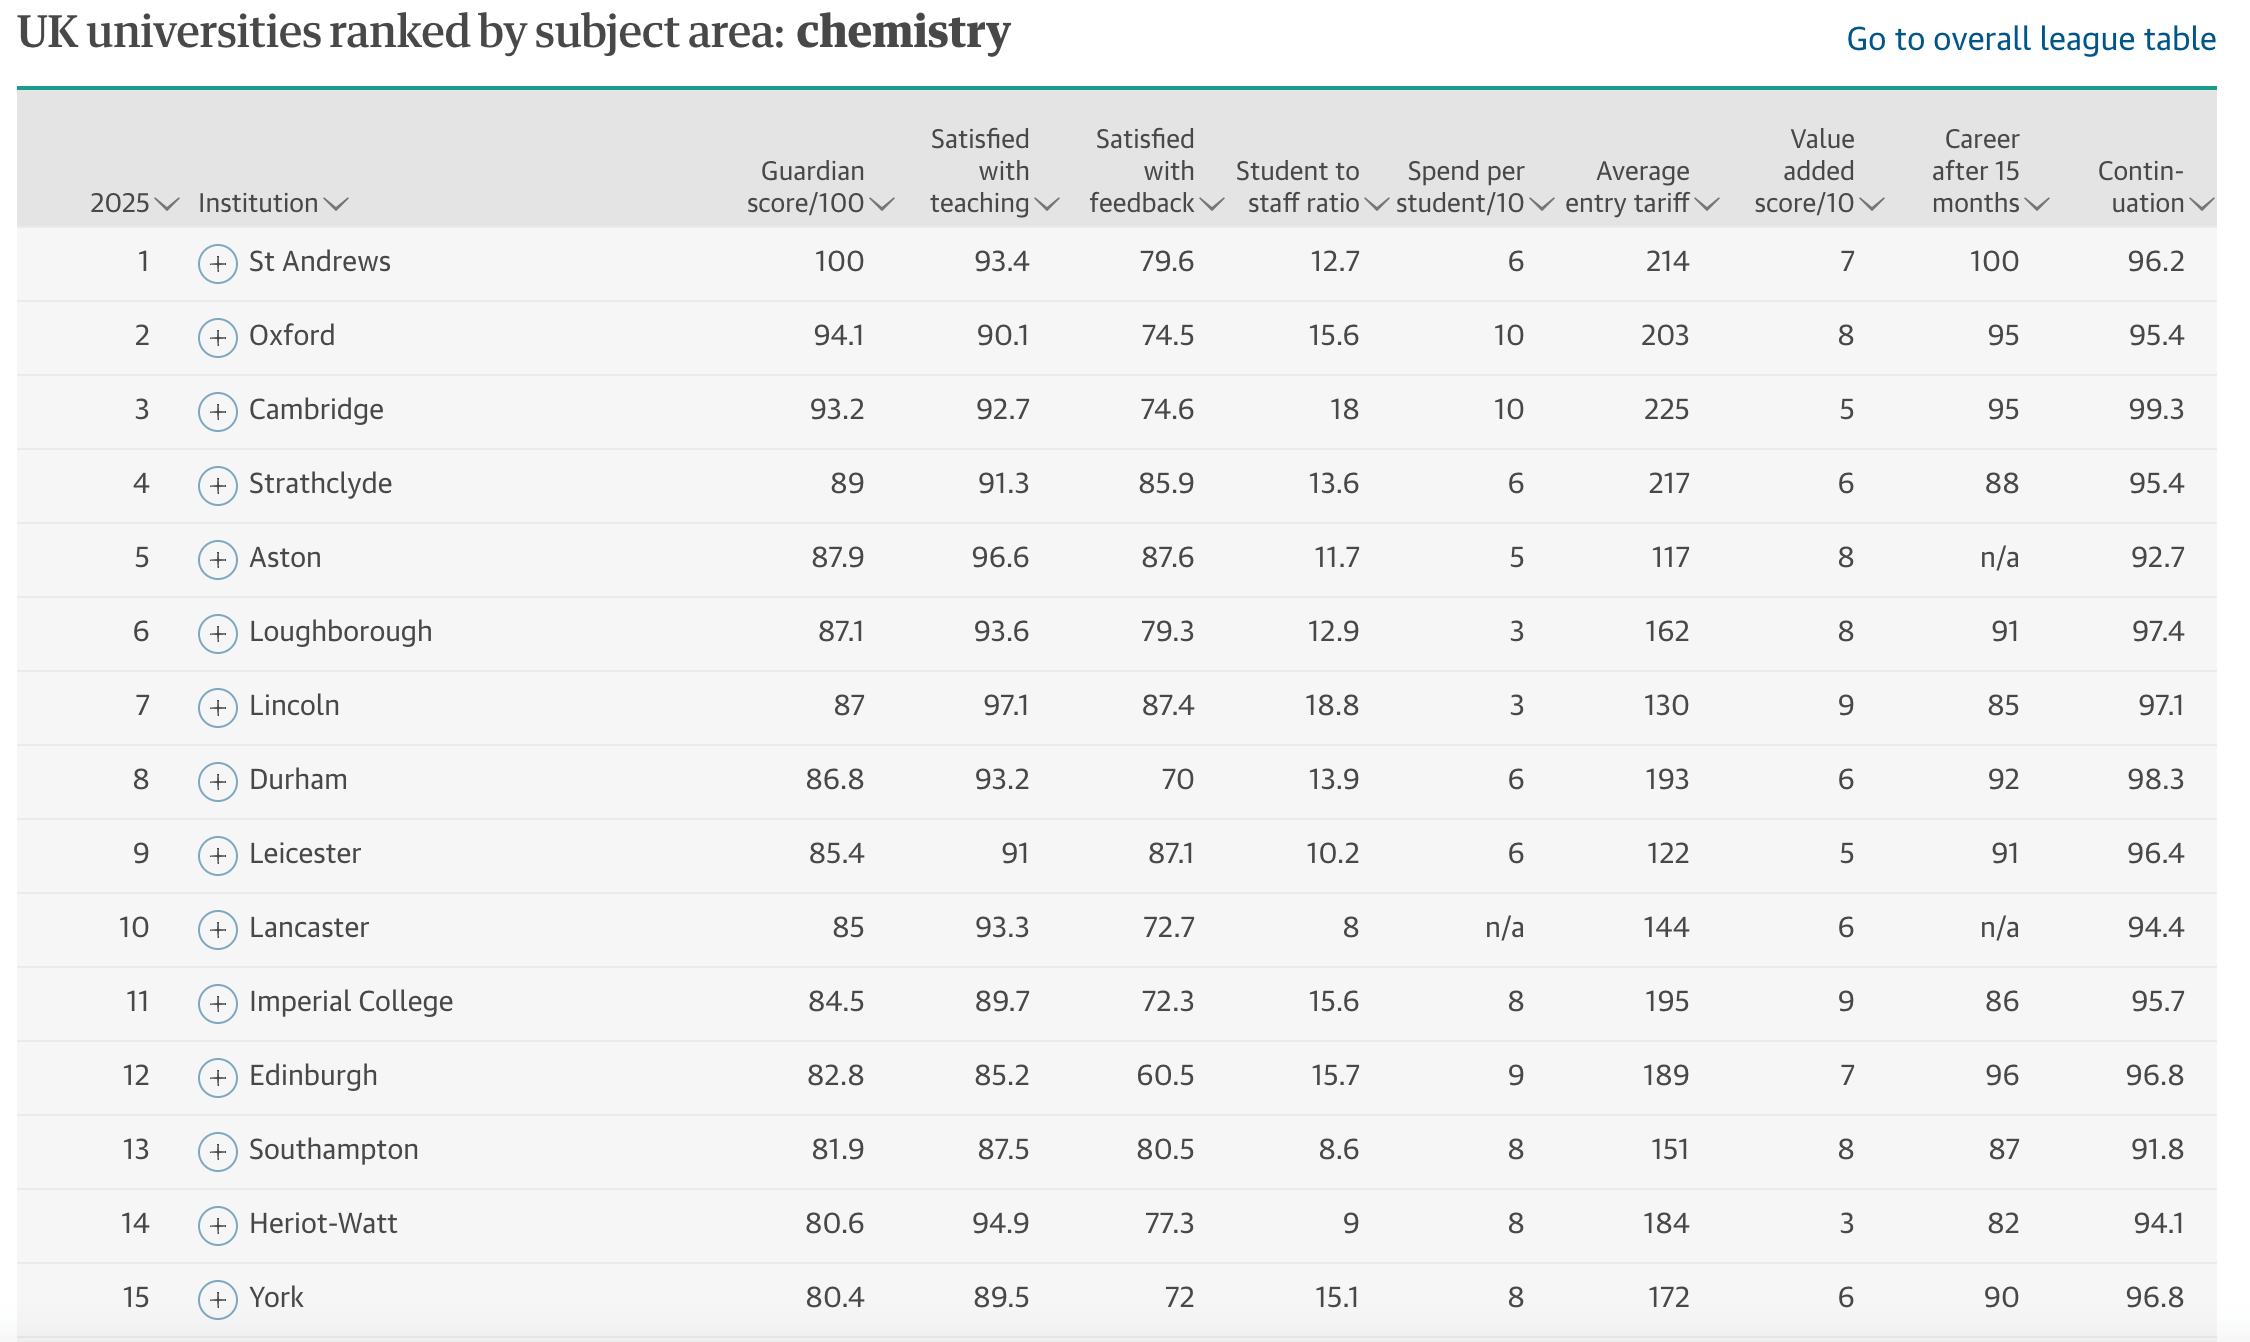Sort by Student to staff ratio
The width and height of the screenshot is (2250, 1342).
click(1311, 187)
